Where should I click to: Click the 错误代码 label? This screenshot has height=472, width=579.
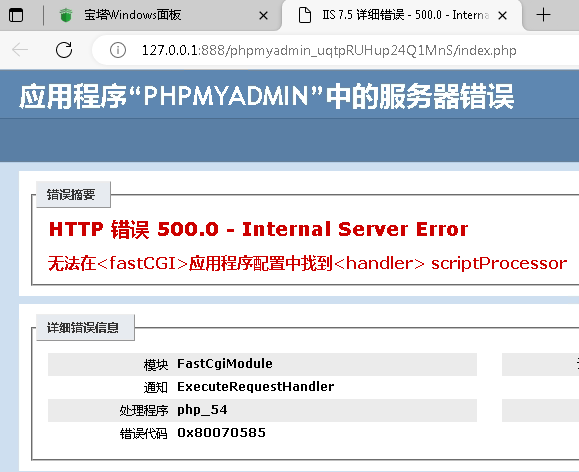[144, 433]
